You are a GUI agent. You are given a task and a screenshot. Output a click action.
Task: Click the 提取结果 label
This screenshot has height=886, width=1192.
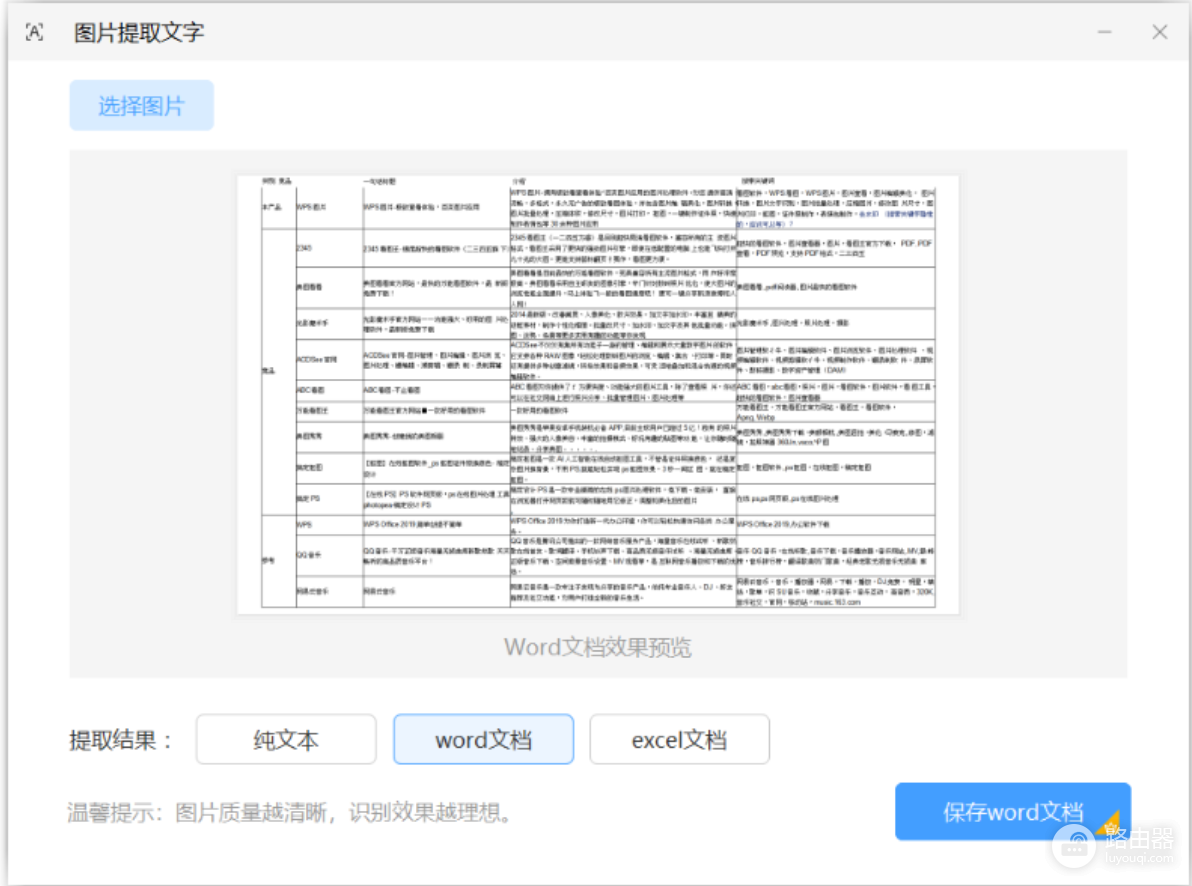(x=120, y=740)
